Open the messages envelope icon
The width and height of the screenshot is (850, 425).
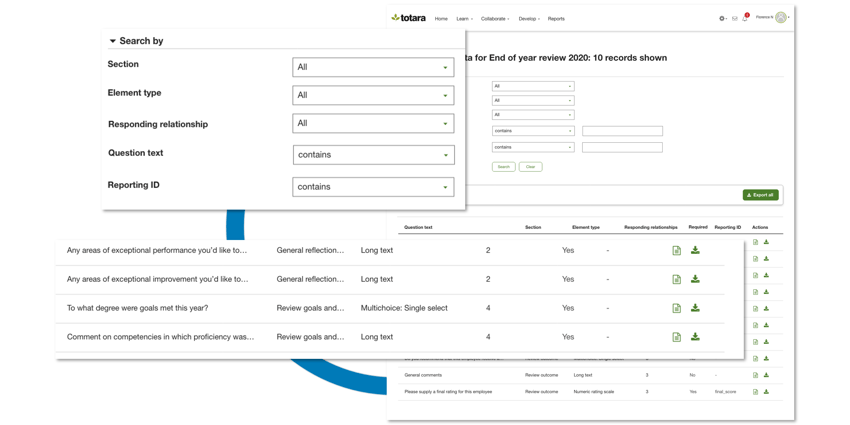(x=735, y=18)
